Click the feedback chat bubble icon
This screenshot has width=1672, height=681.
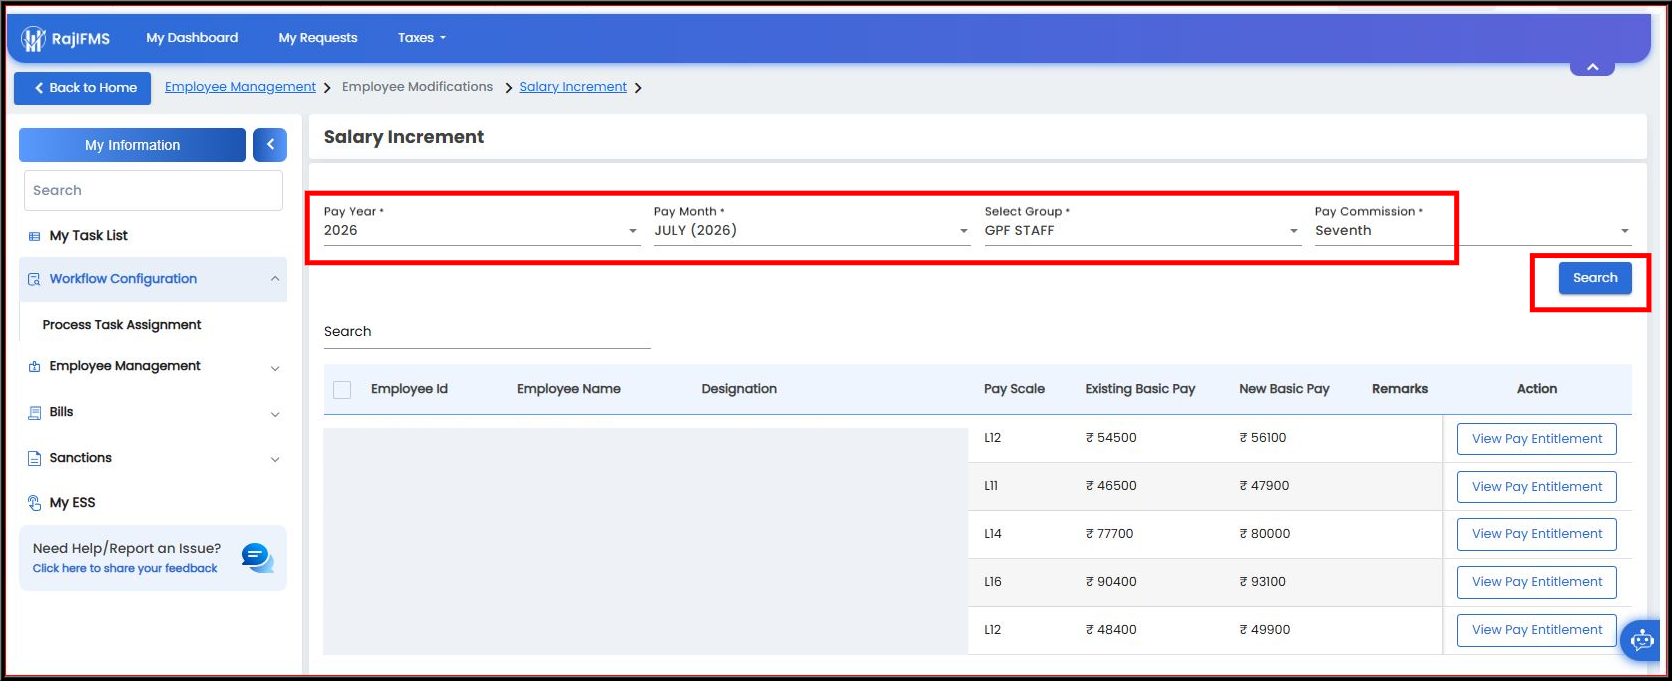[257, 558]
